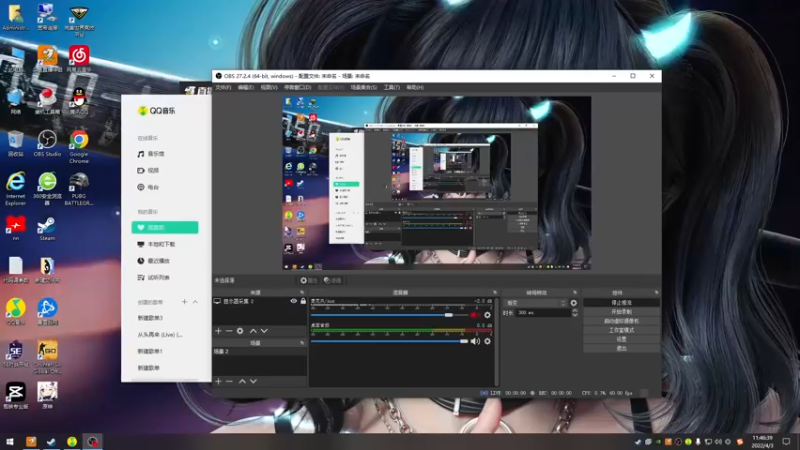The height and width of the screenshot is (450, 800).
Task: Click the Exit (退出) button in OBS
Action: click(x=621, y=348)
